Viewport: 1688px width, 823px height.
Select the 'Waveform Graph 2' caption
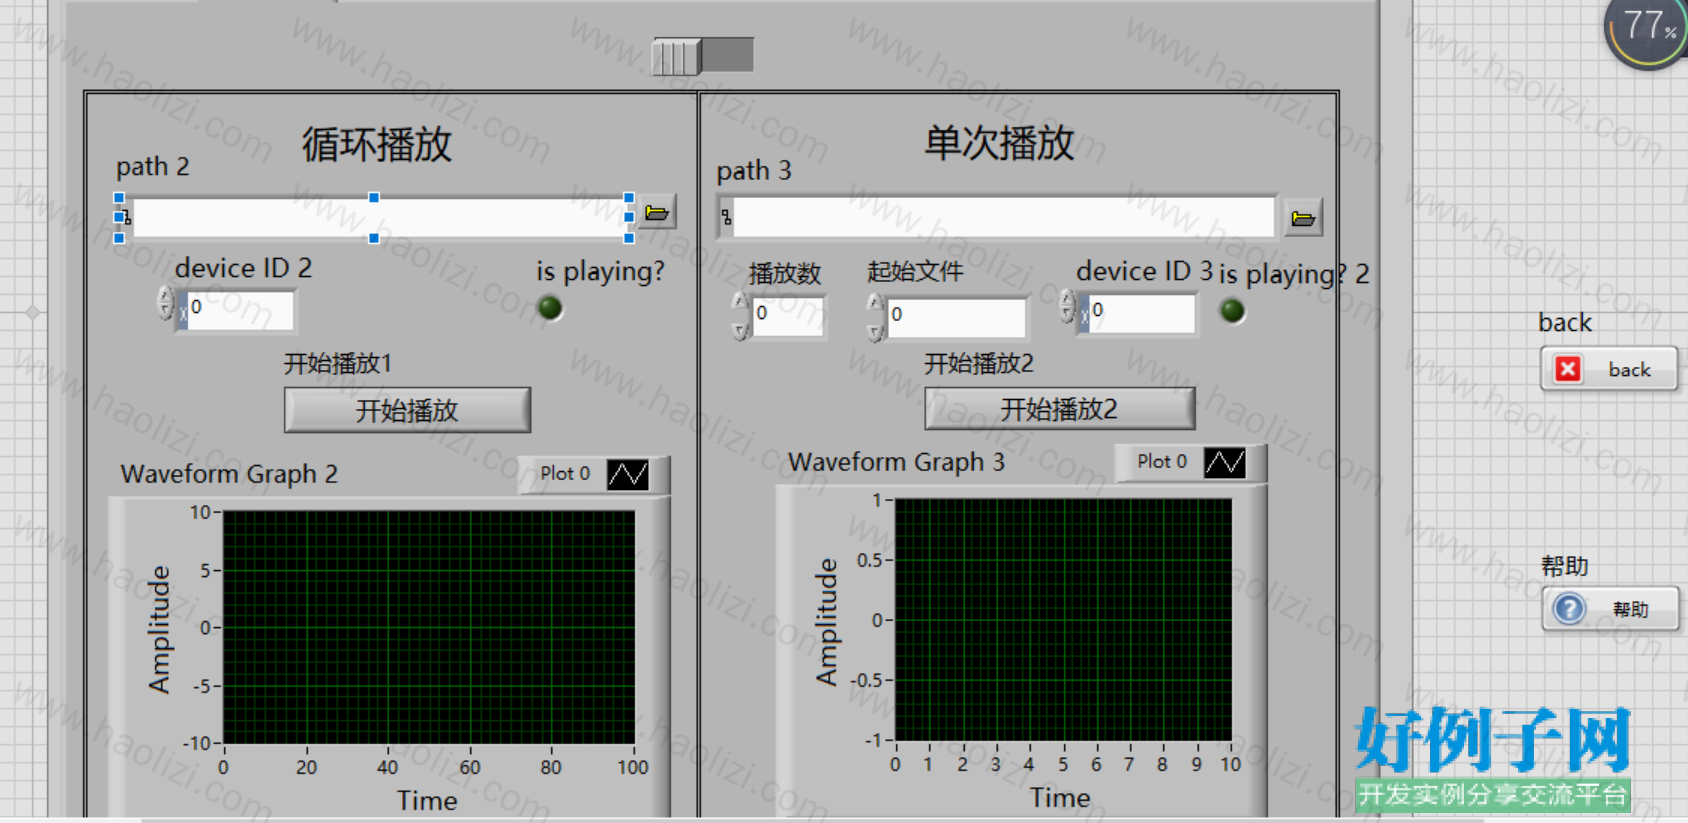[x=229, y=474]
